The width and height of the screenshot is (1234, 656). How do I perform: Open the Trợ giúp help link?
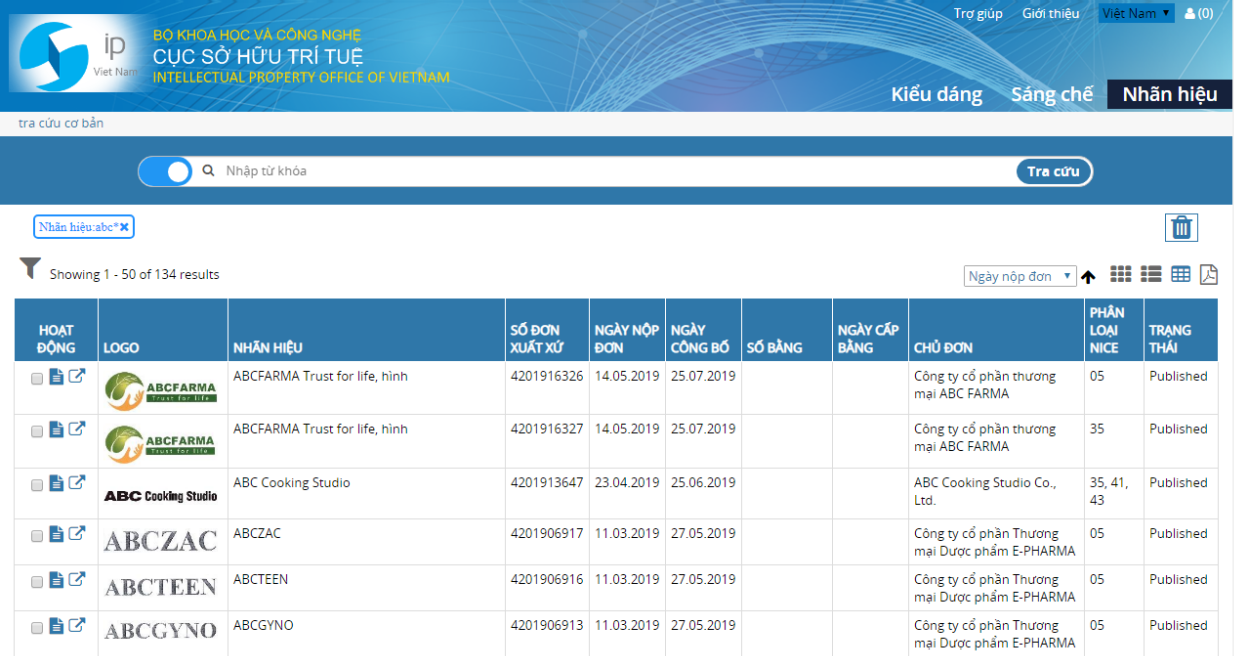click(x=978, y=13)
